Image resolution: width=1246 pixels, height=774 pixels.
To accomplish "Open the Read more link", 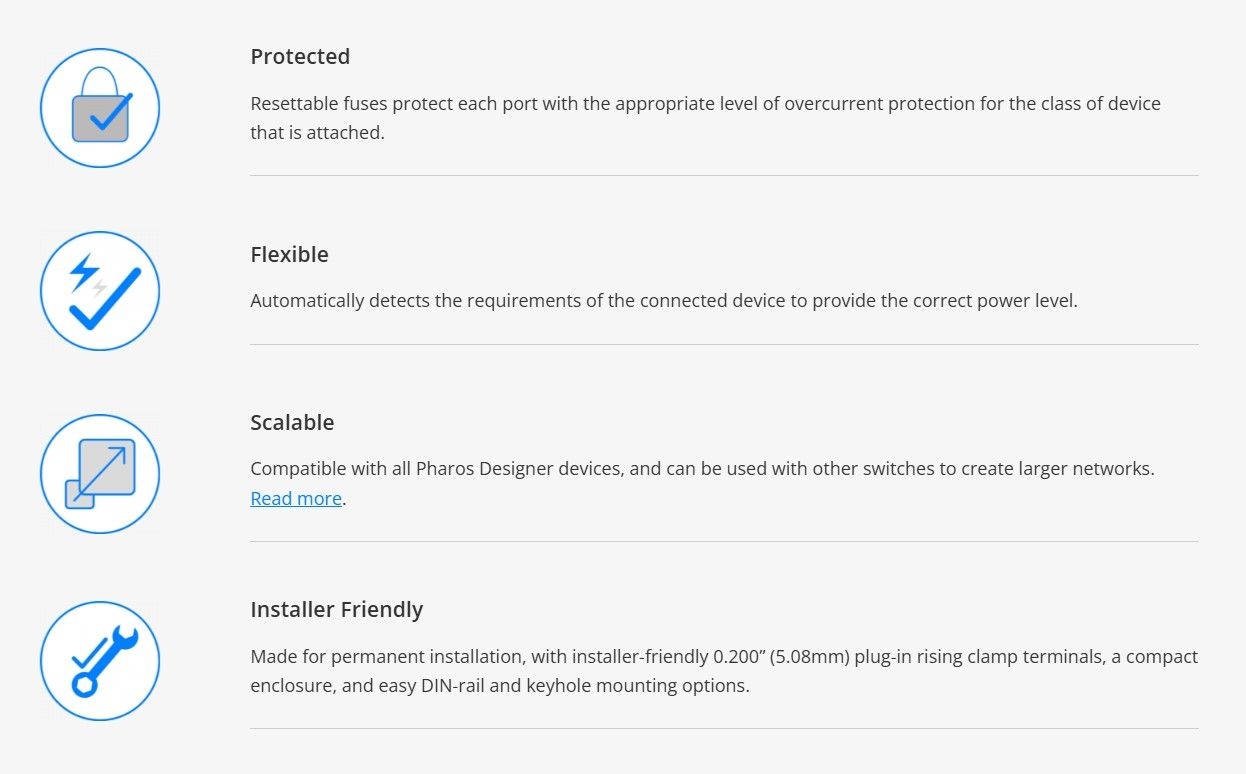I will point(296,498).
